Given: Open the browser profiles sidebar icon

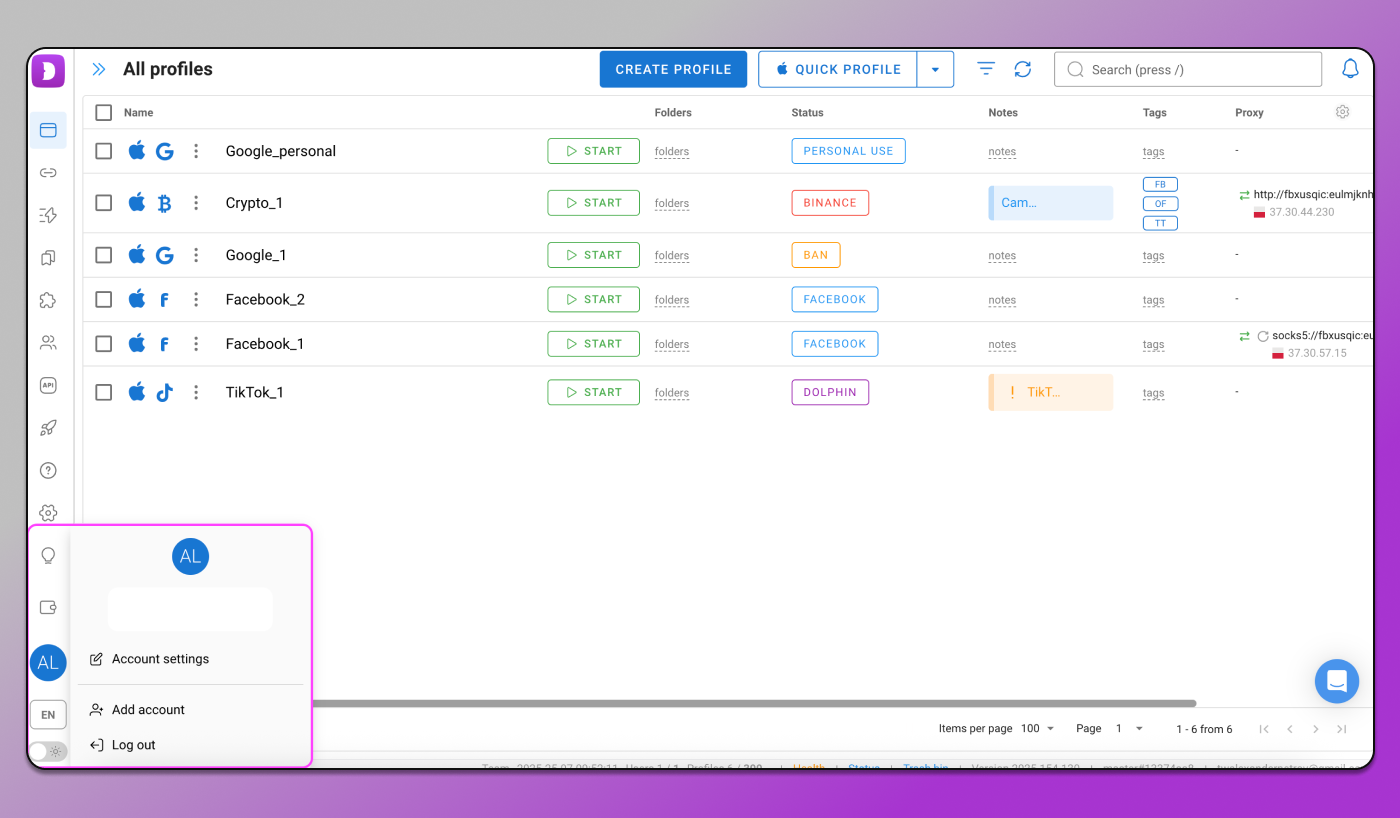Looking at the screenshot, I should click(48, 130).
